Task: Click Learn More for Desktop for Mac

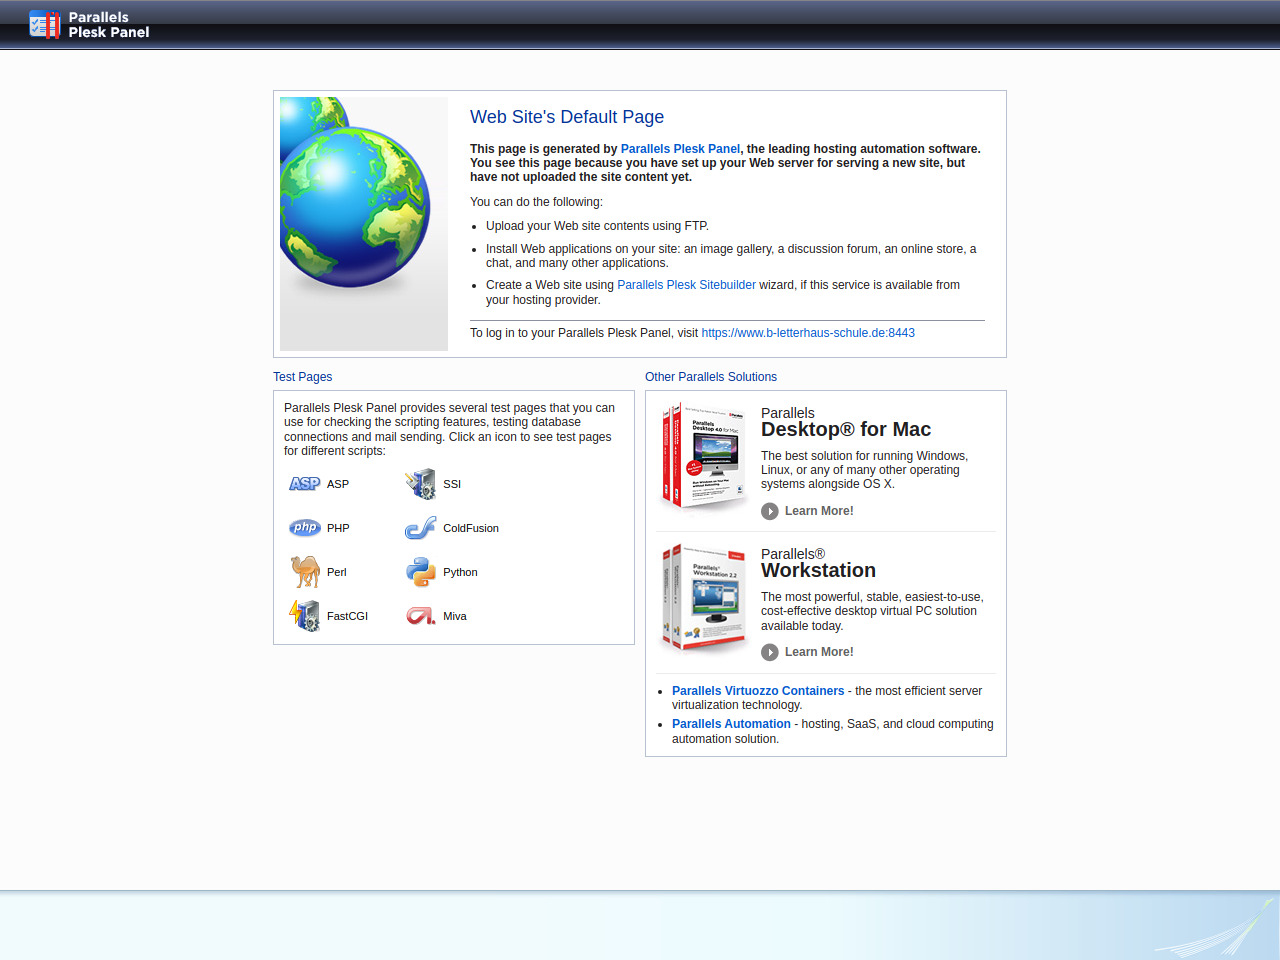Action: (819, 511)
